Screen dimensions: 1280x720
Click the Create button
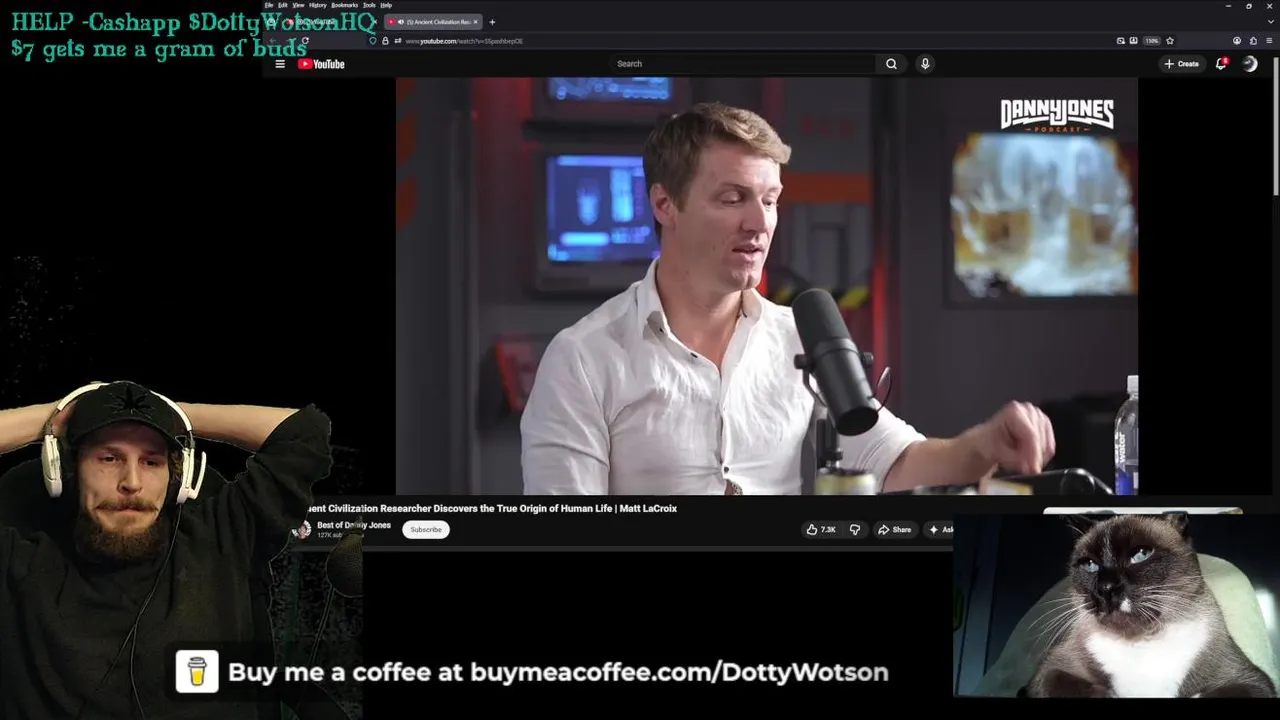click(x=1181, y=64)
